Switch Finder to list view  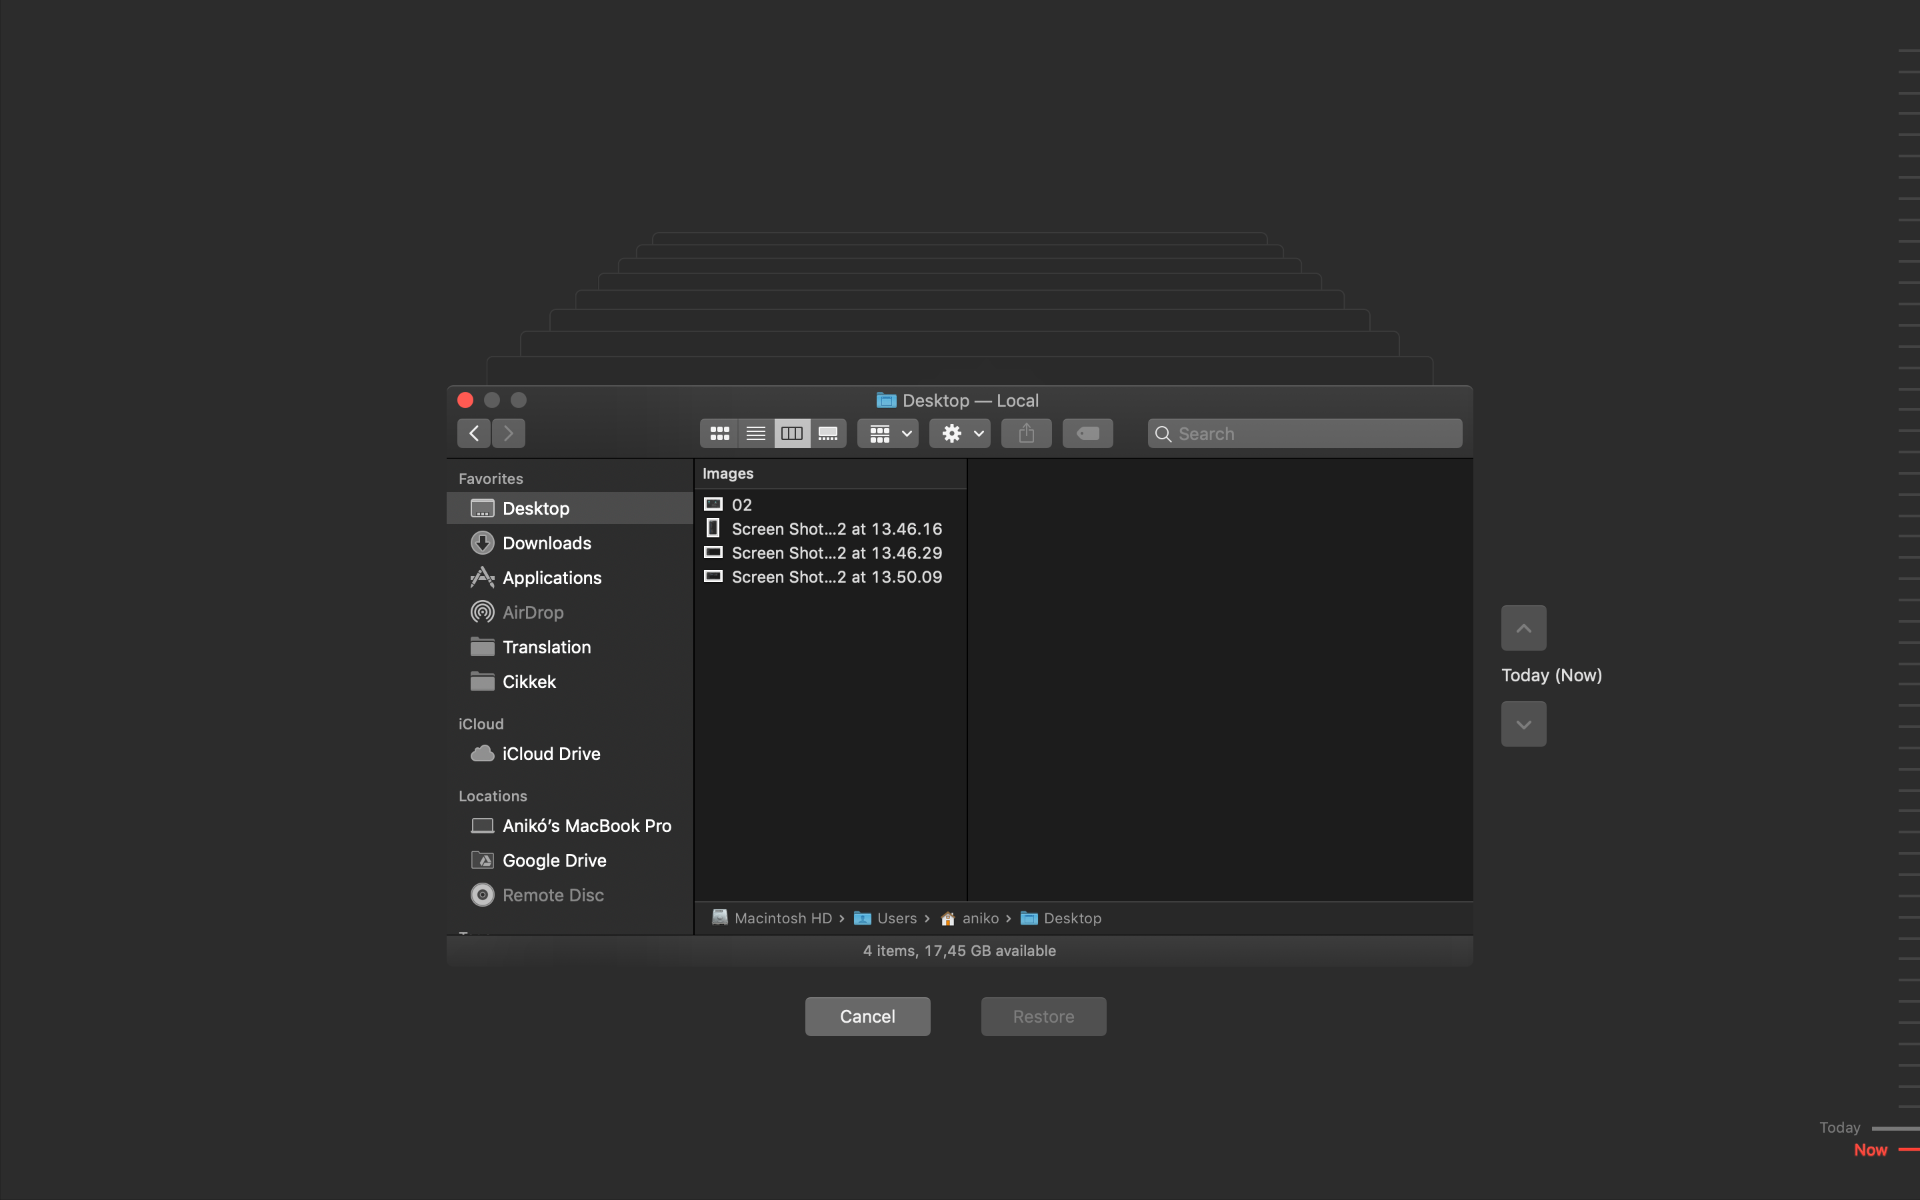pyautogui.click(x=756, y=433)
